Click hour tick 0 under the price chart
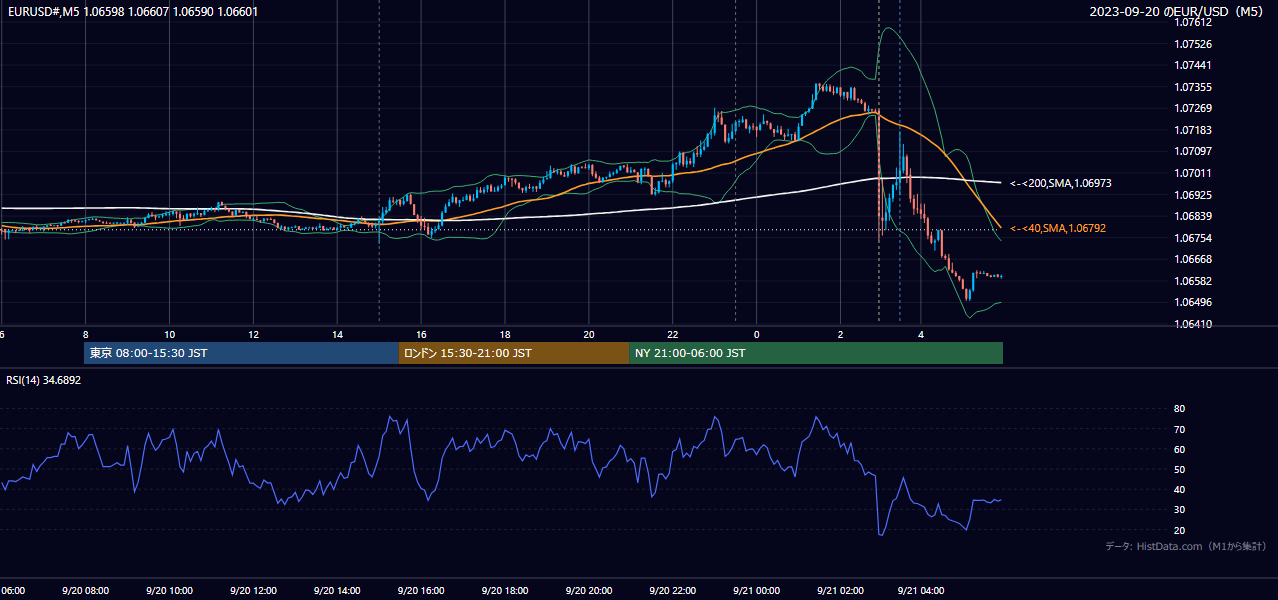Image resolution: width=1278 pixels, height=600 pixels. 757,334
